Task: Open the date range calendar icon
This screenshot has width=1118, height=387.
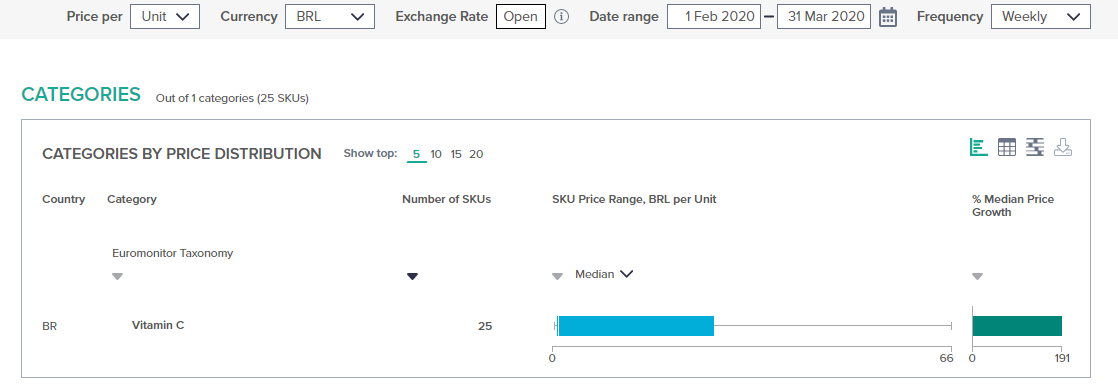Action: click(x=888, y=16)
